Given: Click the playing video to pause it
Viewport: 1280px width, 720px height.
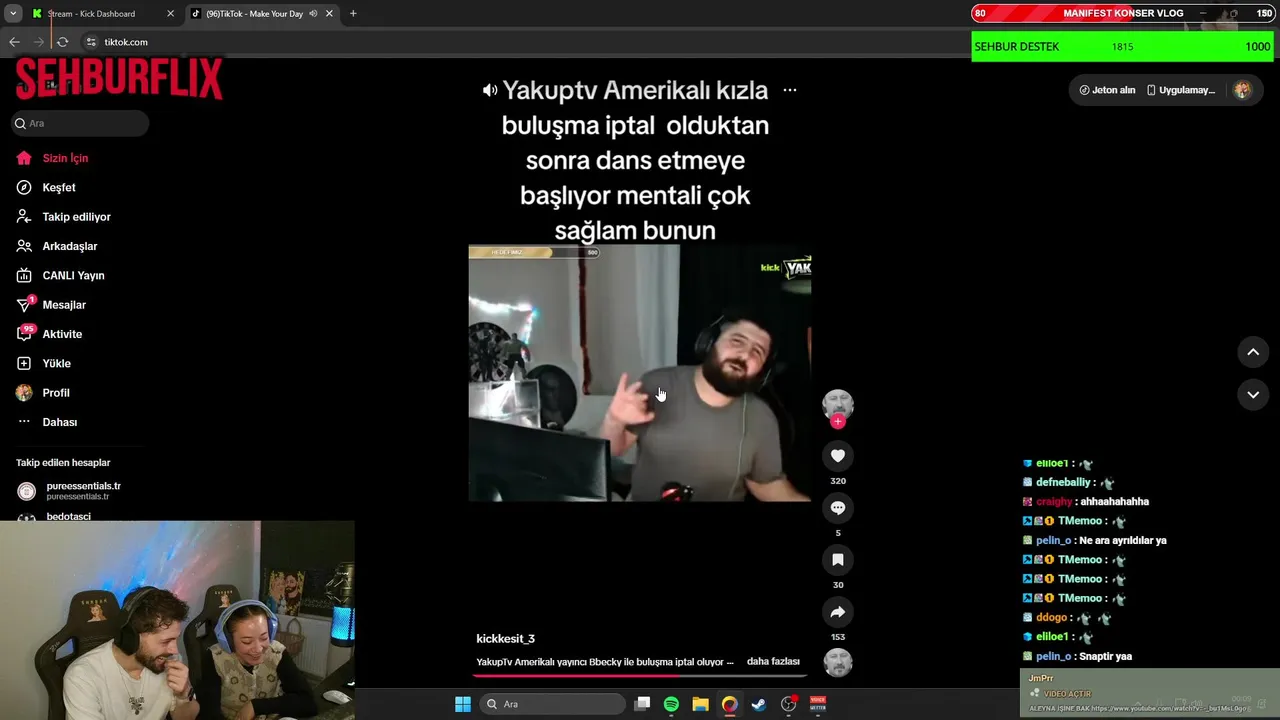Looking at the screenshot, I should click(x=640, y=373).
